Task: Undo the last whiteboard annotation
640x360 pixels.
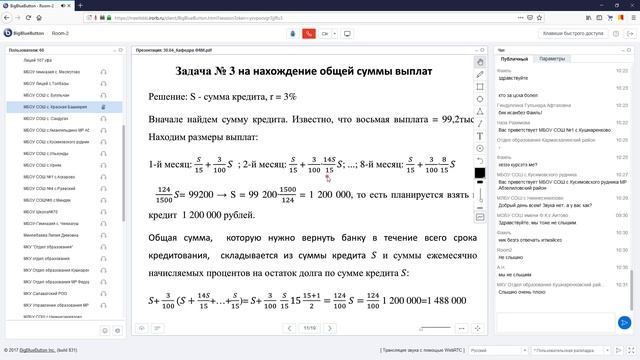Action: 480,160
